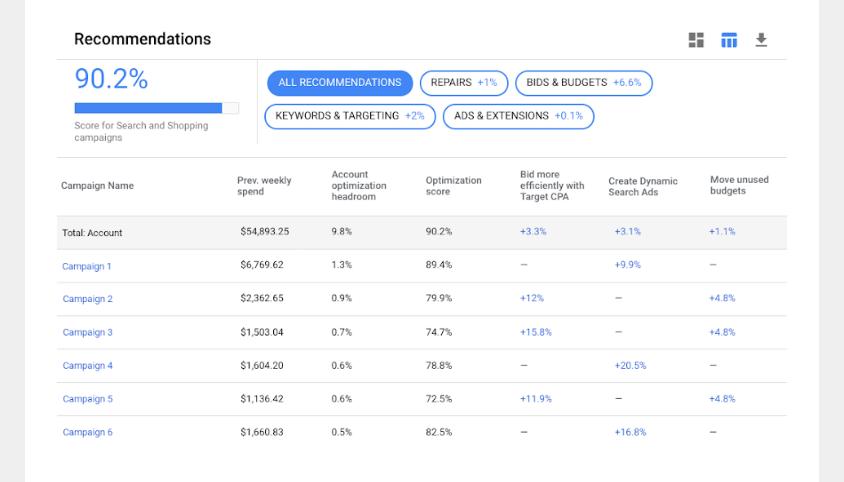This screenshot has width=844, height=482.
Task: Show Ads & Extensions recommendations
Action: tap(518, 116)
